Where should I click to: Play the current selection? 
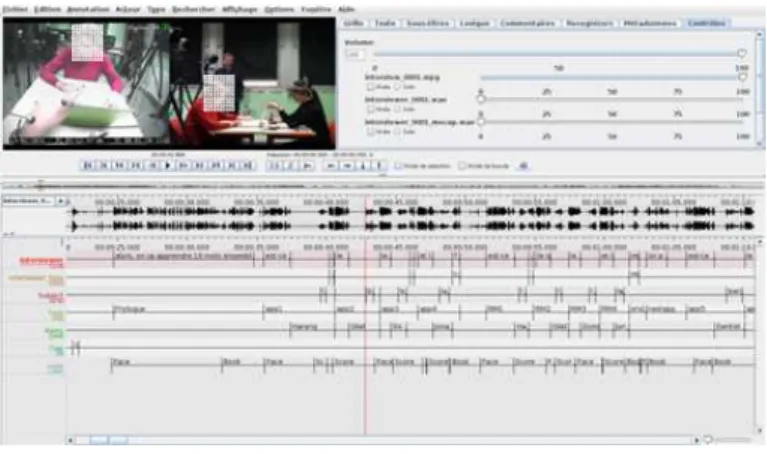pyautogui.click(x=275, y=166)
